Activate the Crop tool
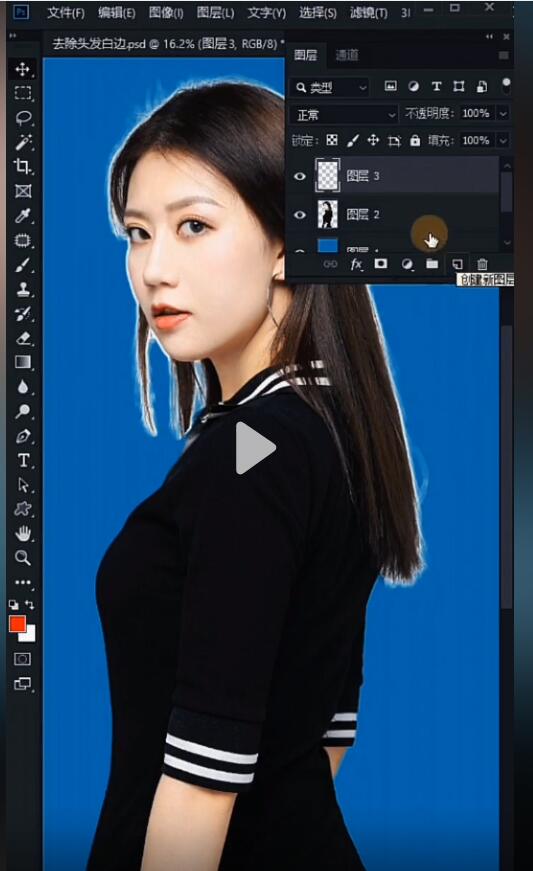The height and width of the screenshot is (871, 533). [23, 166]
